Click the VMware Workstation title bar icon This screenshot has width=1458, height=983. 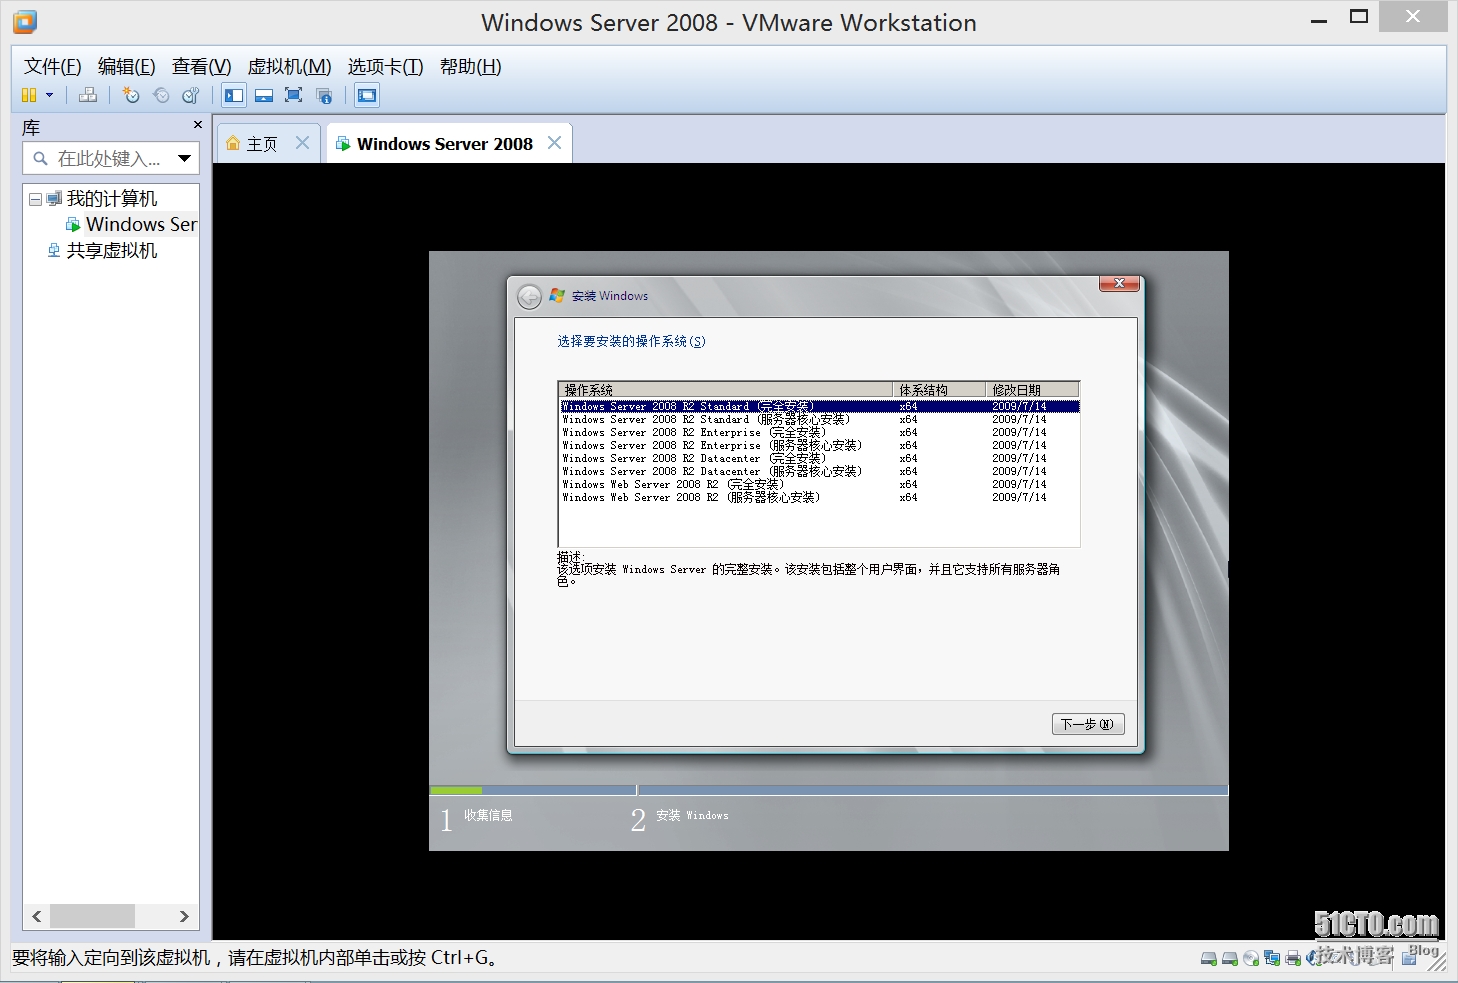pyautogui.click(x=25, y=21)
